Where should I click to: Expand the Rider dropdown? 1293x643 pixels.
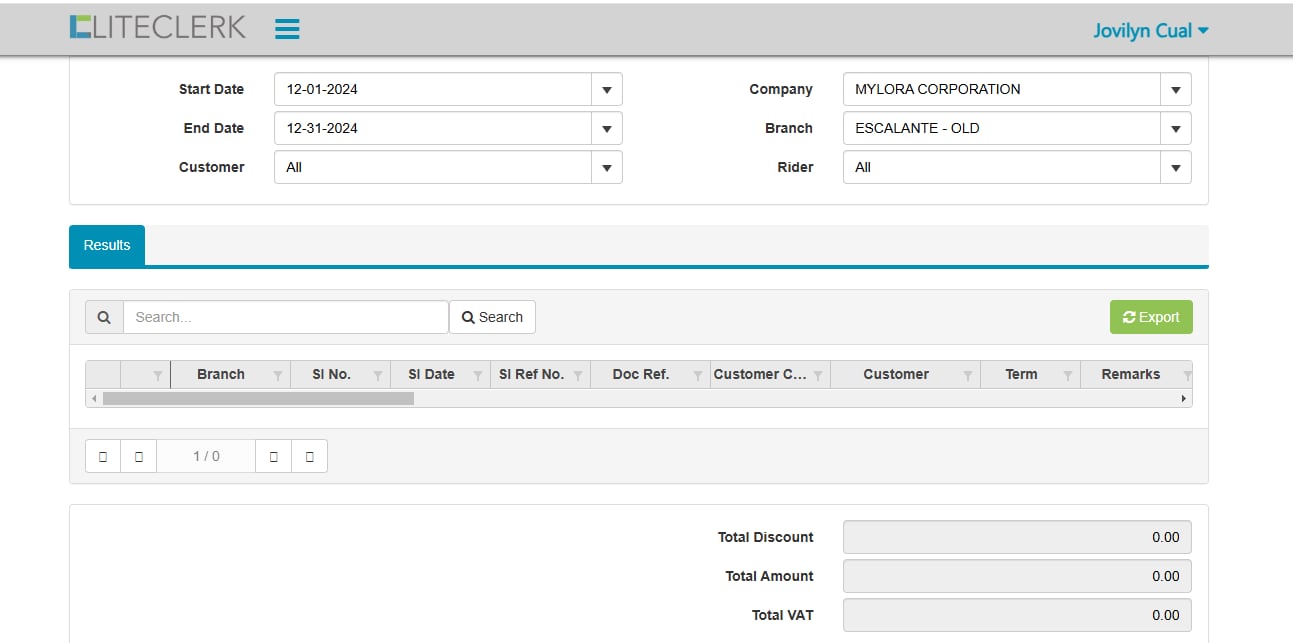coord(1175,167)
